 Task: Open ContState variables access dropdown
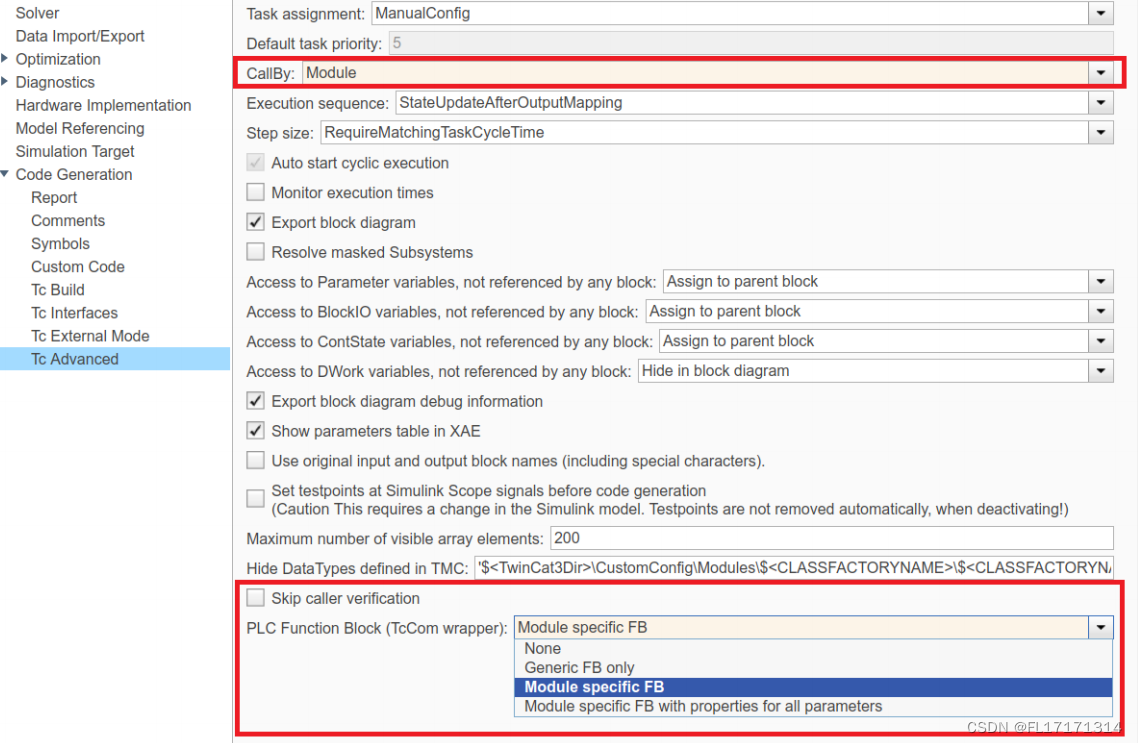[x=1101, y=341]
